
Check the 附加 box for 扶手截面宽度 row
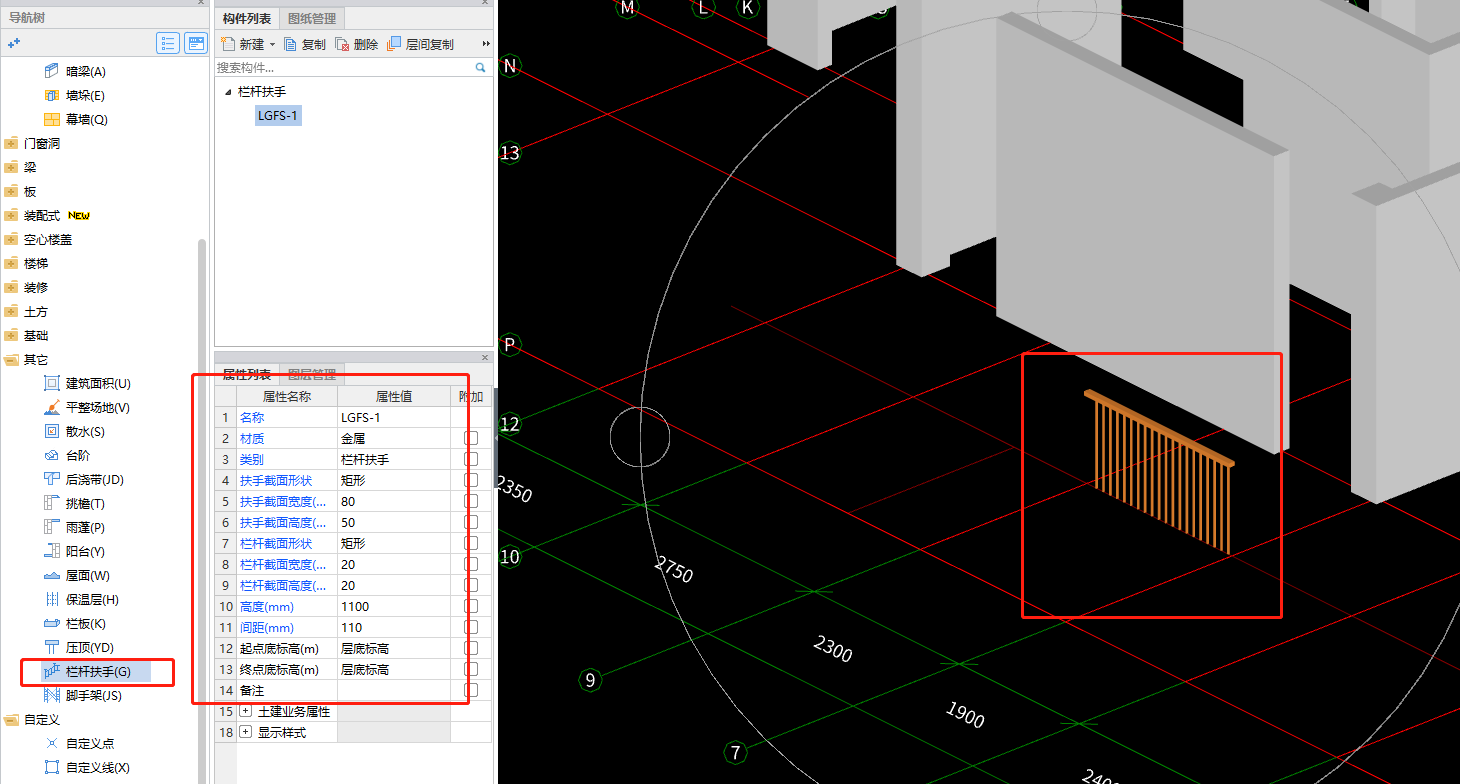click(x=471, y=501)
